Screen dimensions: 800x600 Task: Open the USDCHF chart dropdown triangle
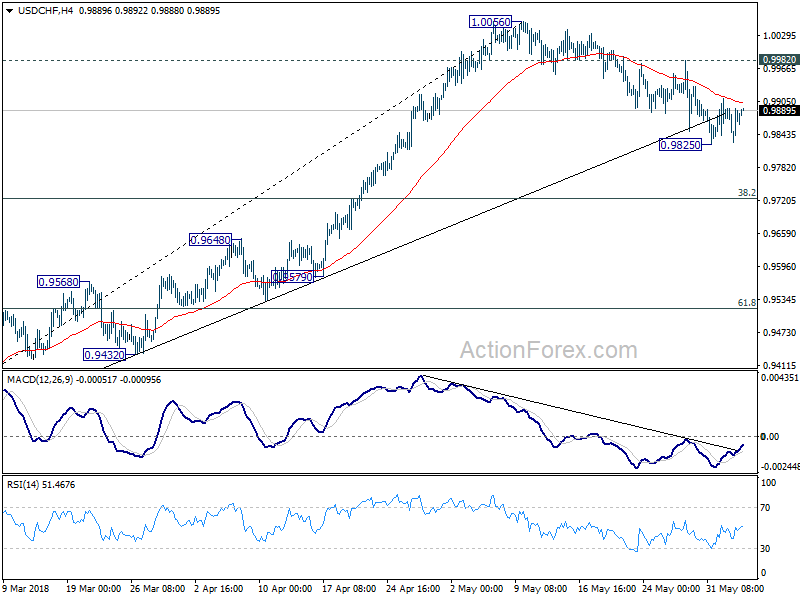(x=10, y=11)
